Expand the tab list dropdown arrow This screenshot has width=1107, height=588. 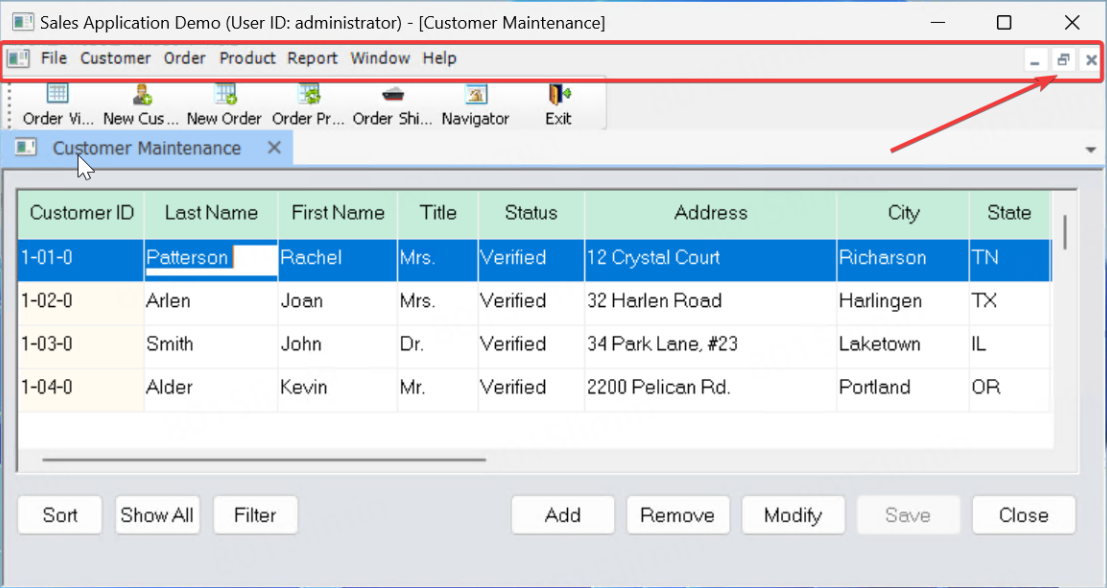(x=1090, y=150)
